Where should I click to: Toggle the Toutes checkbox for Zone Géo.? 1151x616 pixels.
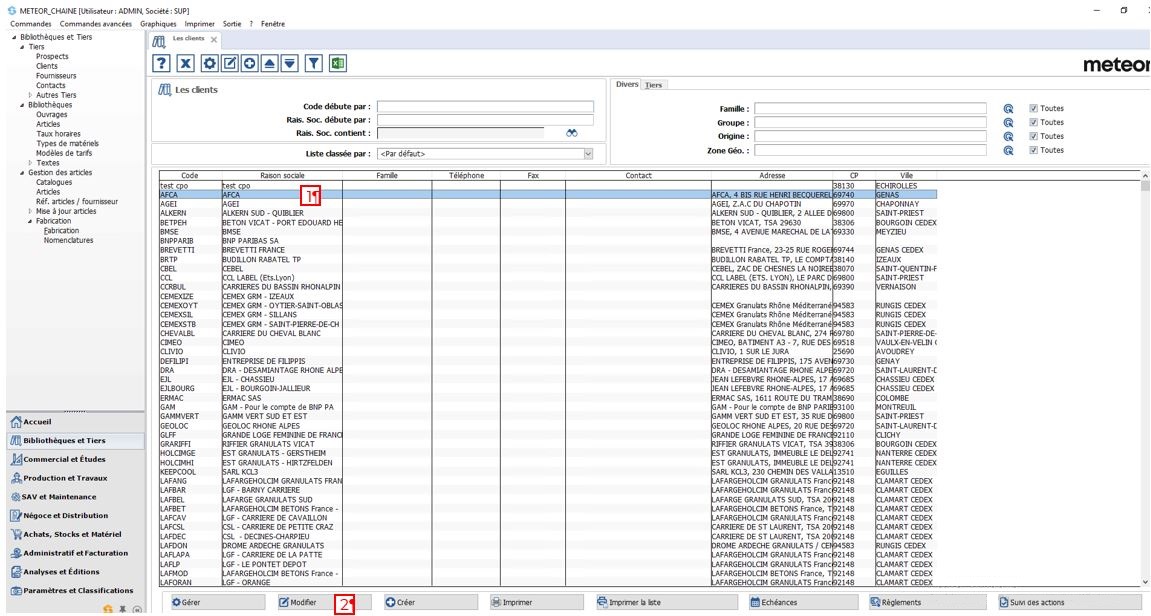coord(1034,151)
